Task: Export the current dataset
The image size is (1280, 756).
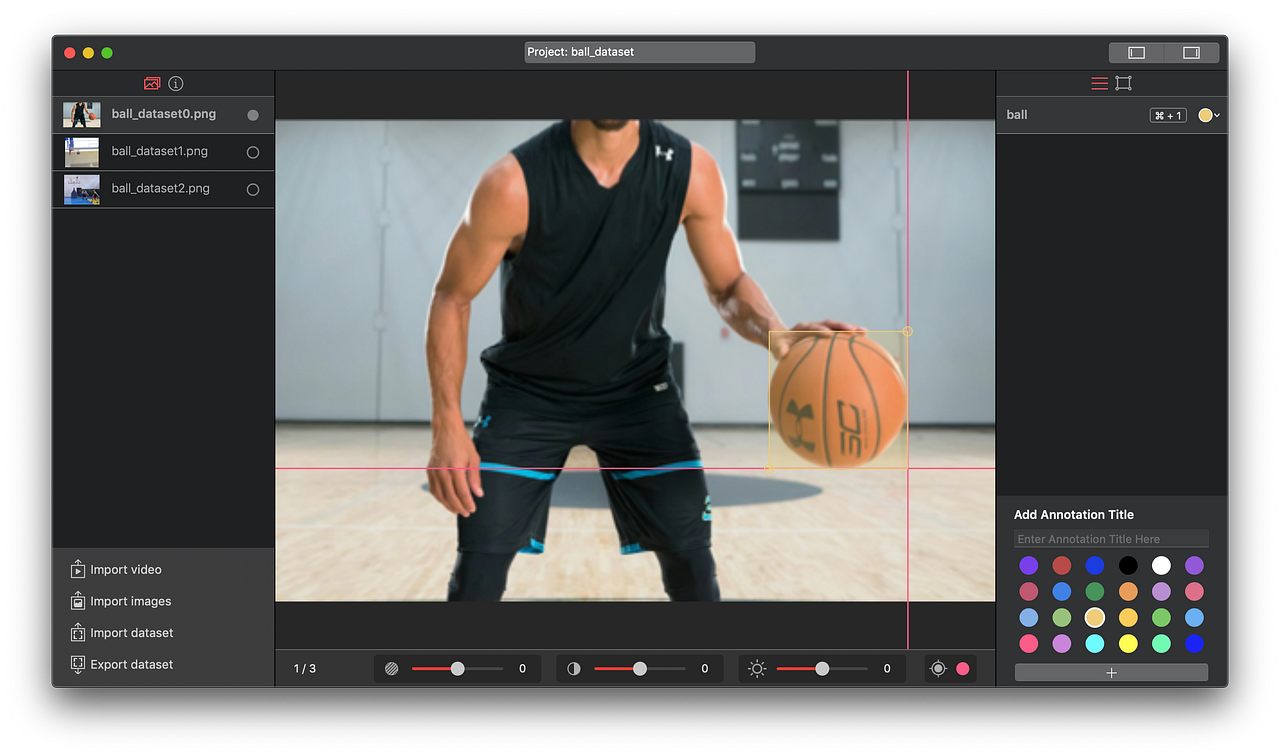Action: coord(131,664)
